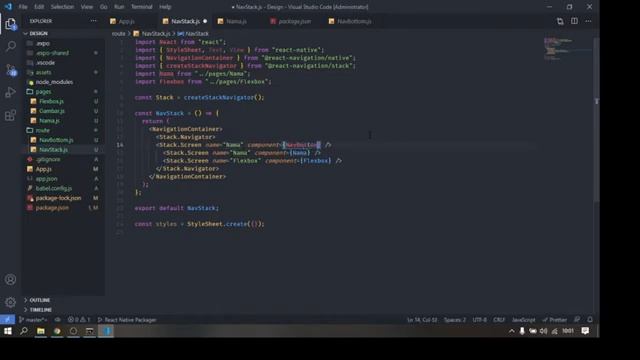Expand the node_modules folder
The height and width of the screenshot is (360, 640).
click(54, 82)
